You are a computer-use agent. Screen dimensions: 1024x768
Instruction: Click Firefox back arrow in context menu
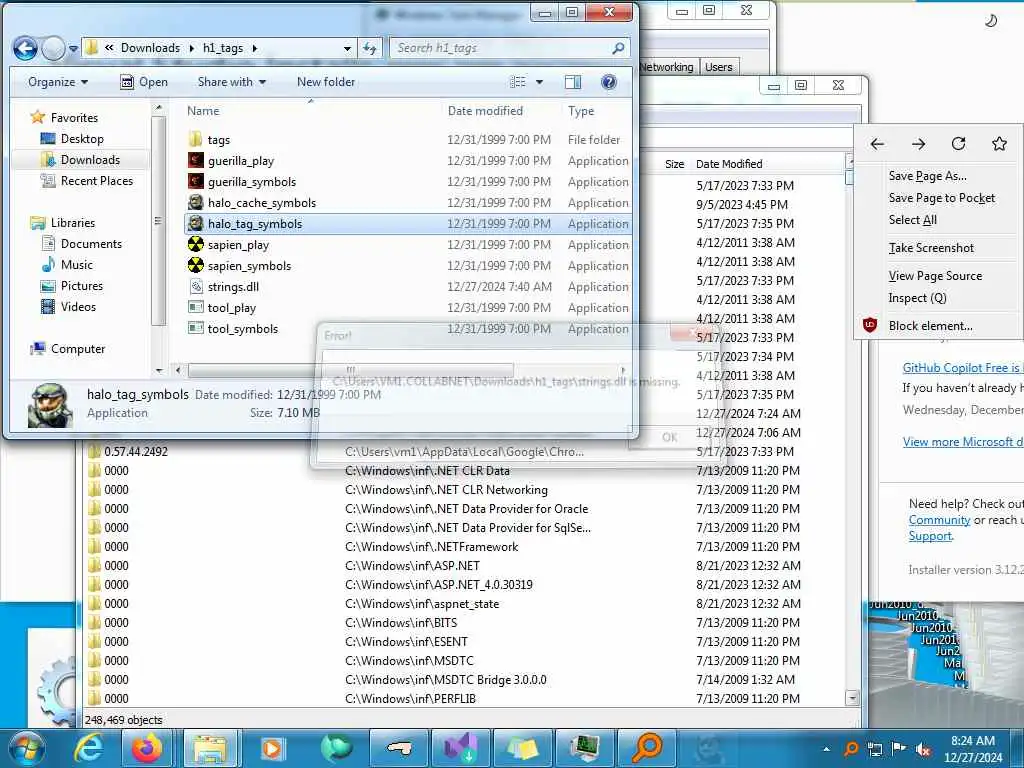[877, 144]
